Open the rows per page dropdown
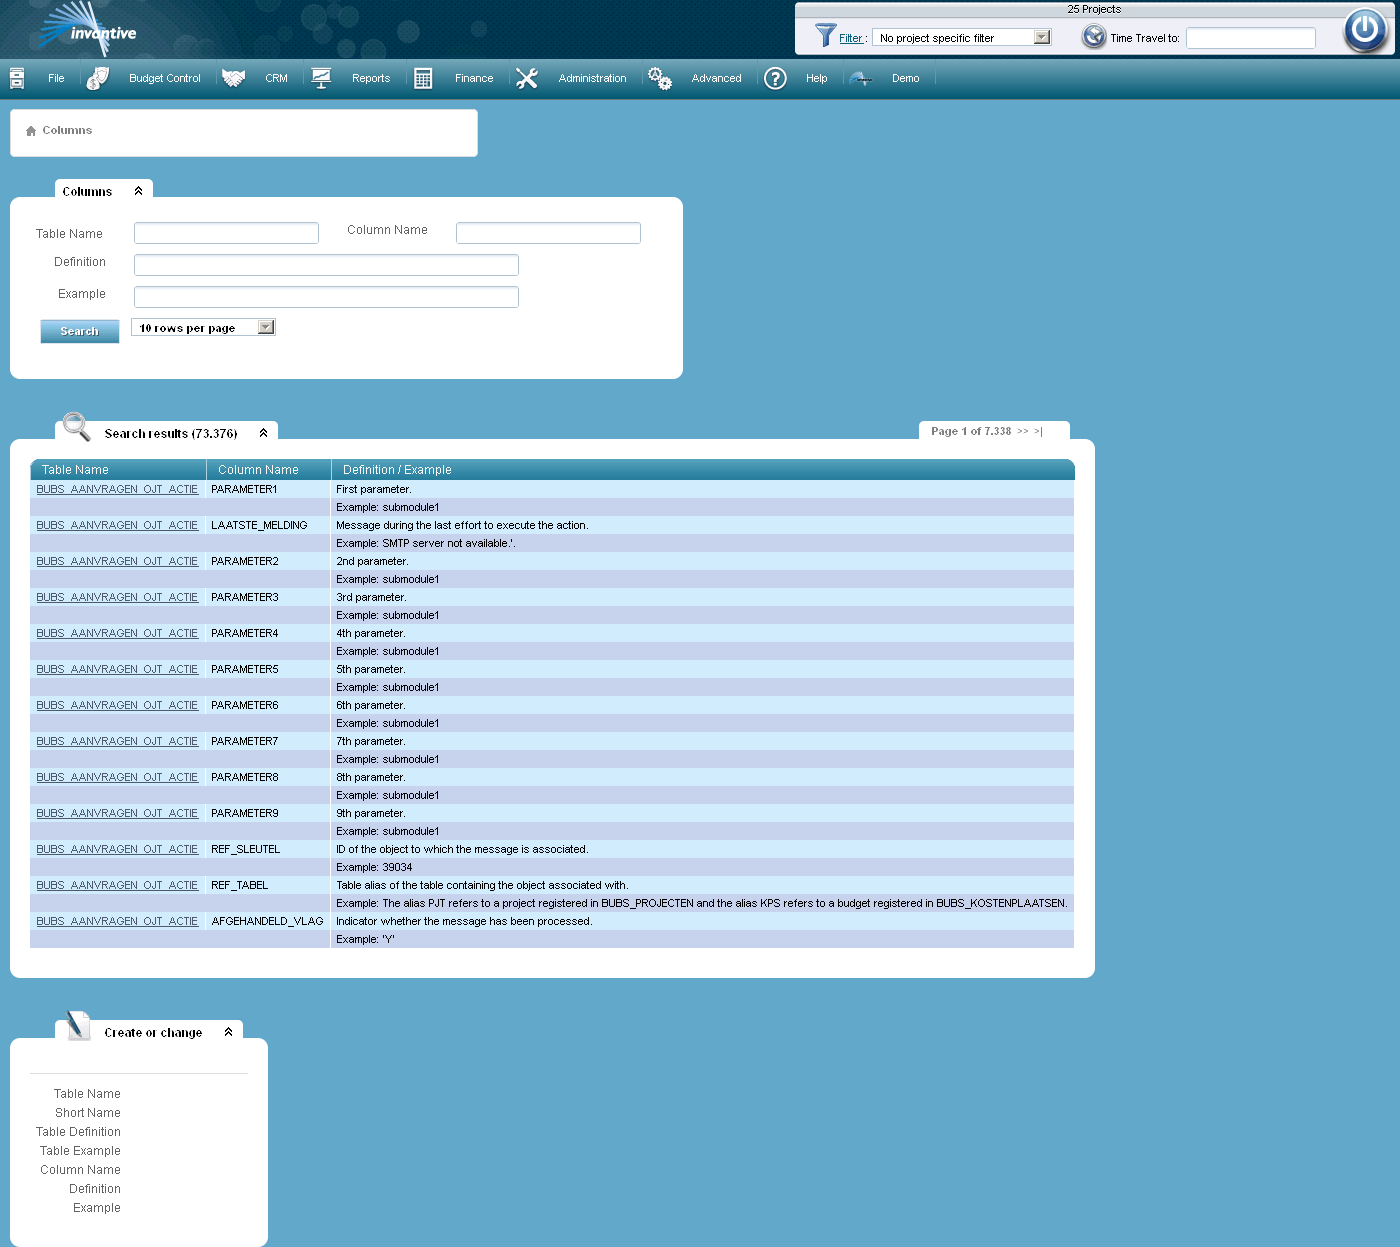The height and width of the screenshot is (1247, 1400). [265, 327]
